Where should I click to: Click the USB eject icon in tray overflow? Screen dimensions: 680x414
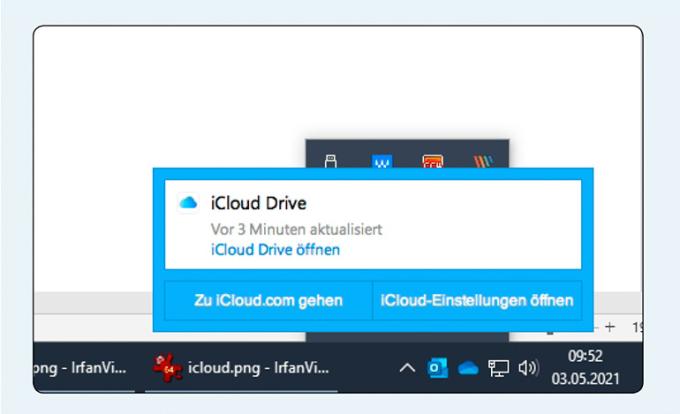pos(331,161)
